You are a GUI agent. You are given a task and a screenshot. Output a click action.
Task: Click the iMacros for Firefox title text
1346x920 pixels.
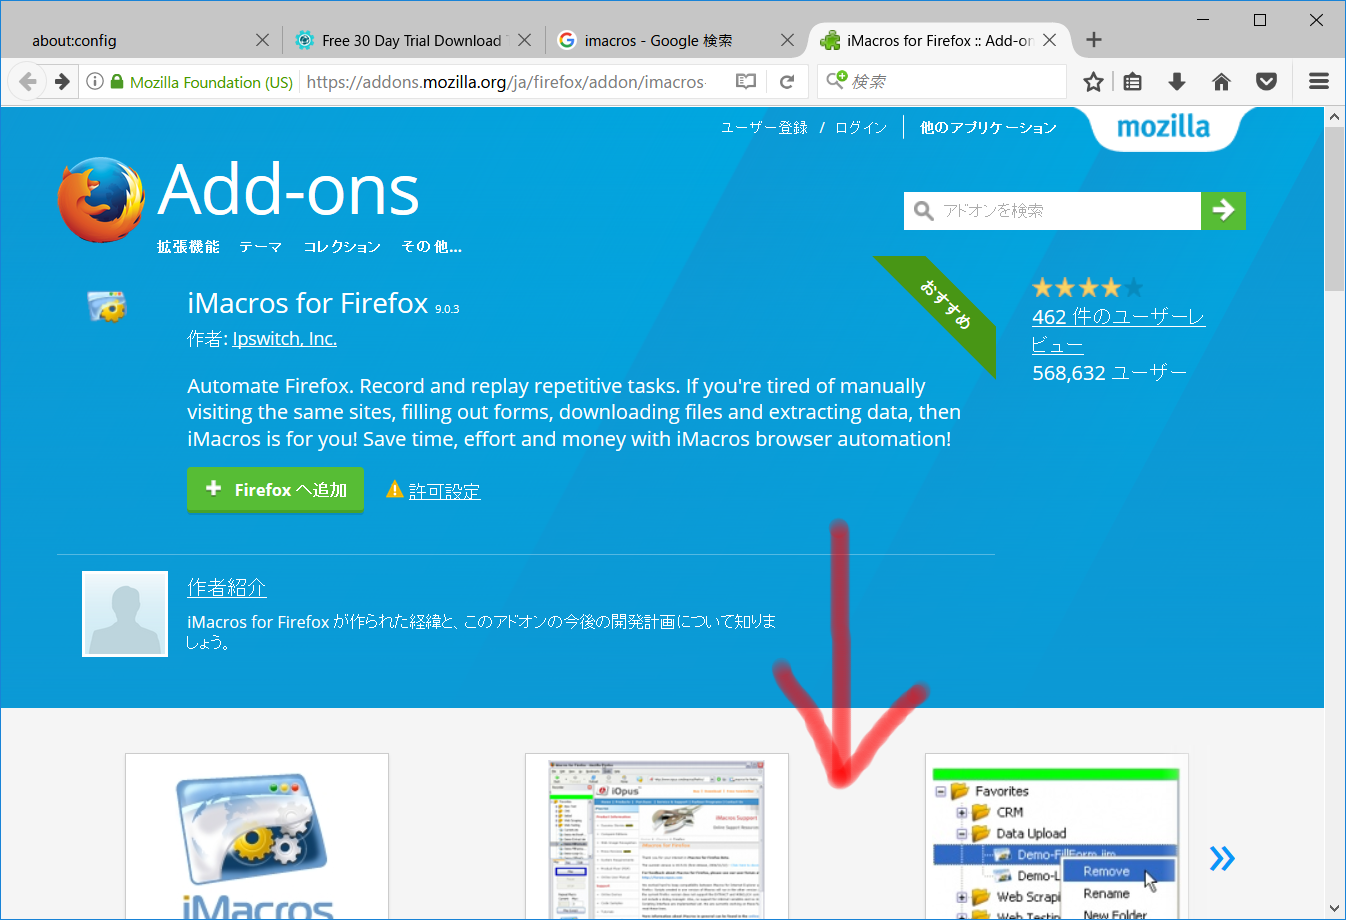click(308, 303)
